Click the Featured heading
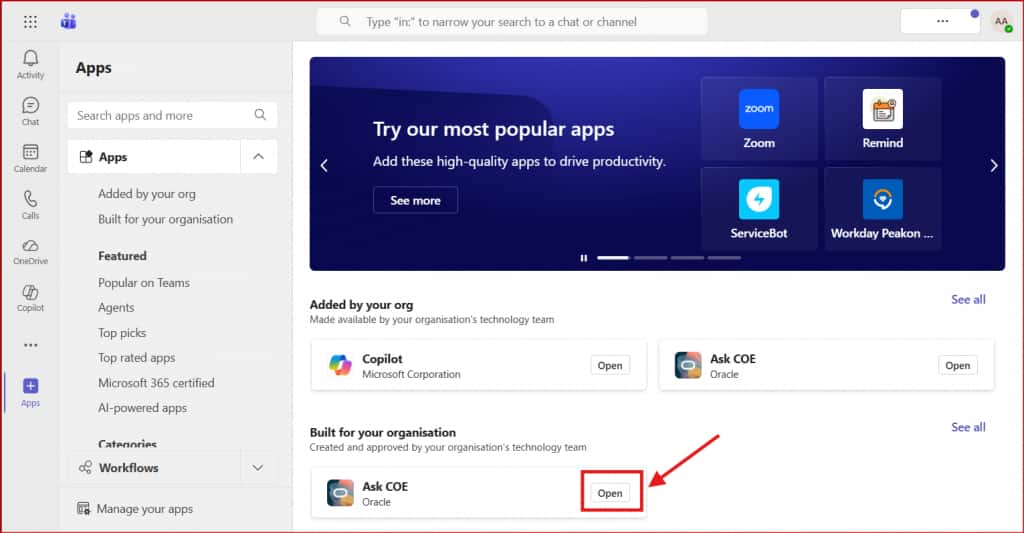The width and height of the screenshot is (1024, 533). point(122,256)
